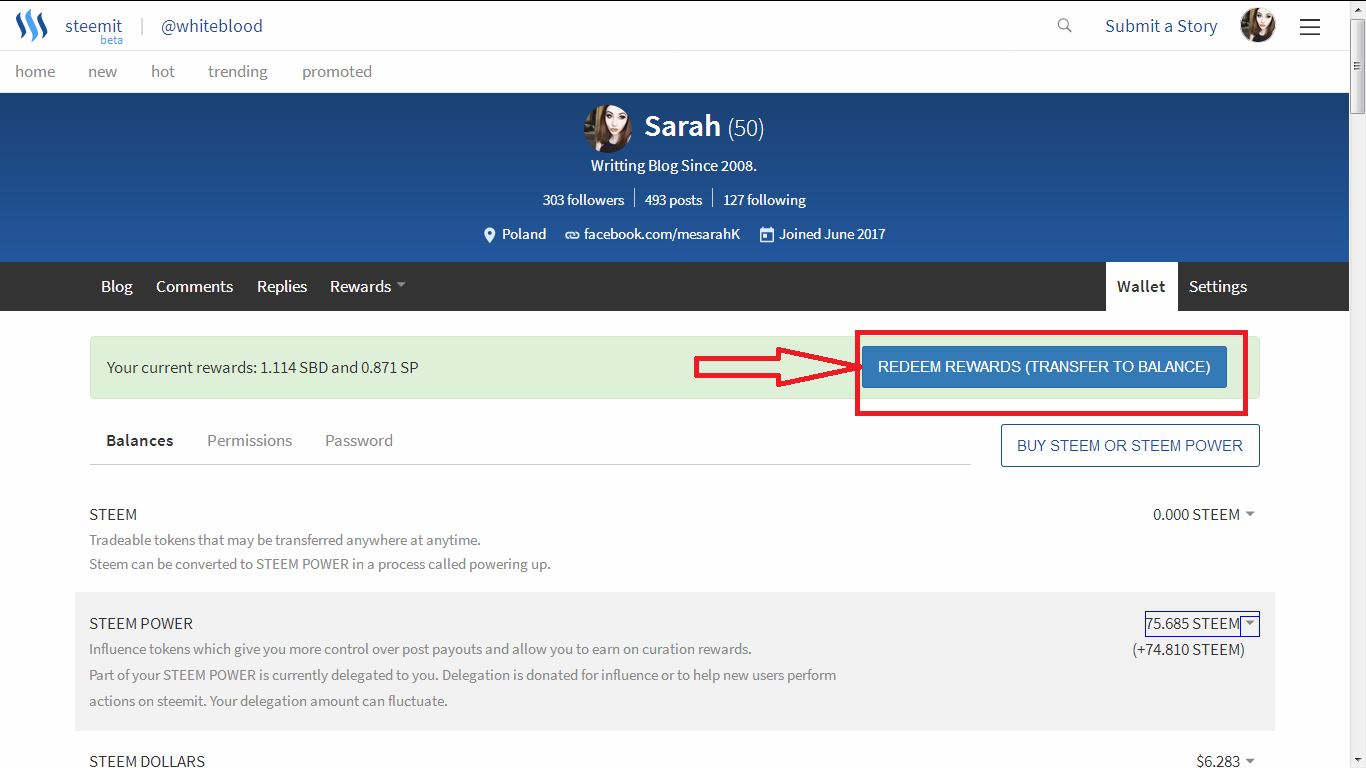Click the current rewards 1.114 SBD text
The height and width of the screenshot is (768, 1366).
point(262,367)
